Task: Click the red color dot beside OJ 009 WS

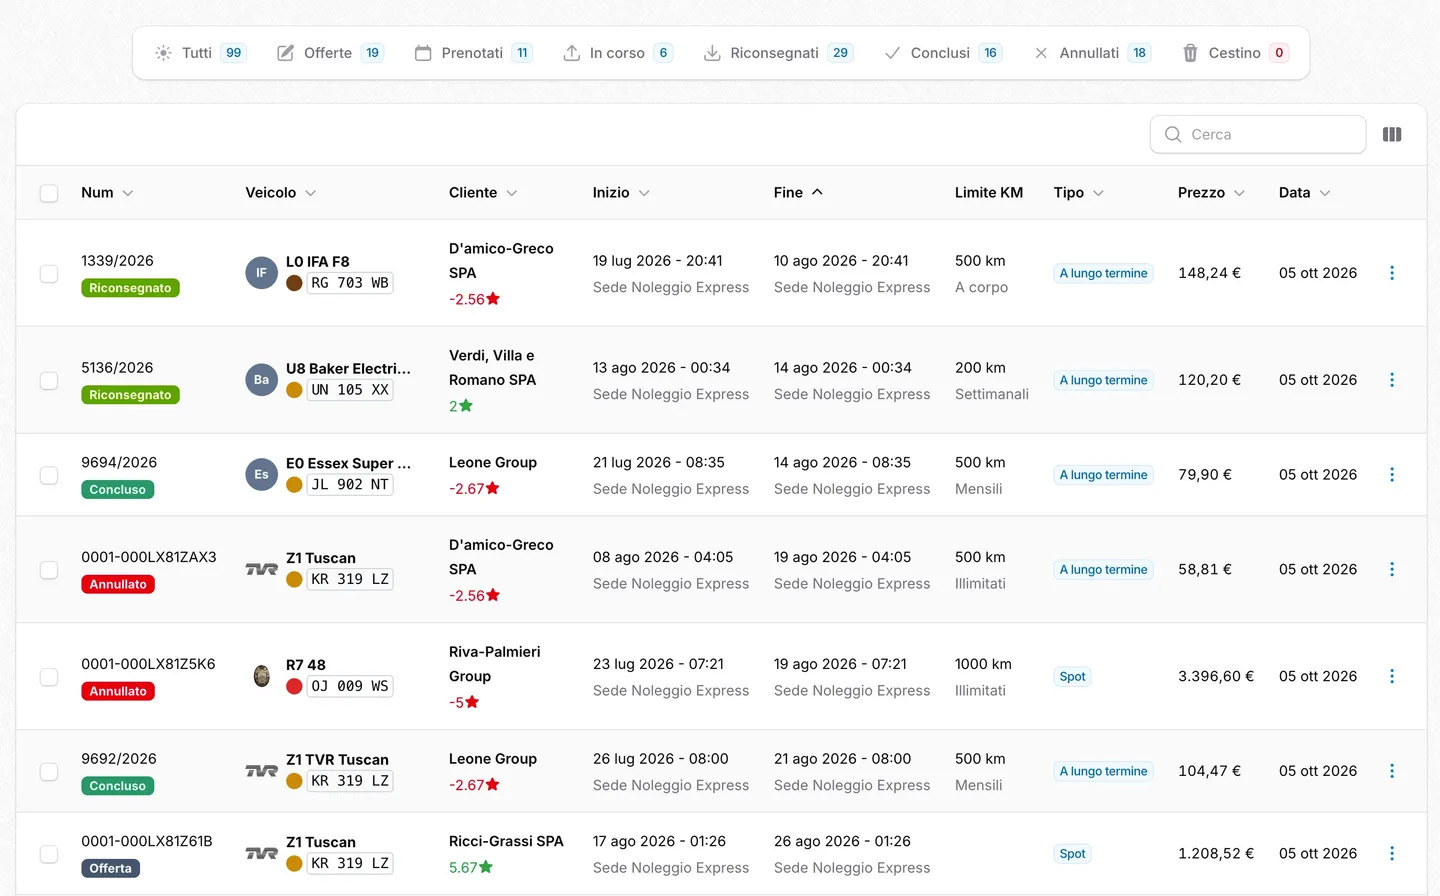Action: point(294,686)
